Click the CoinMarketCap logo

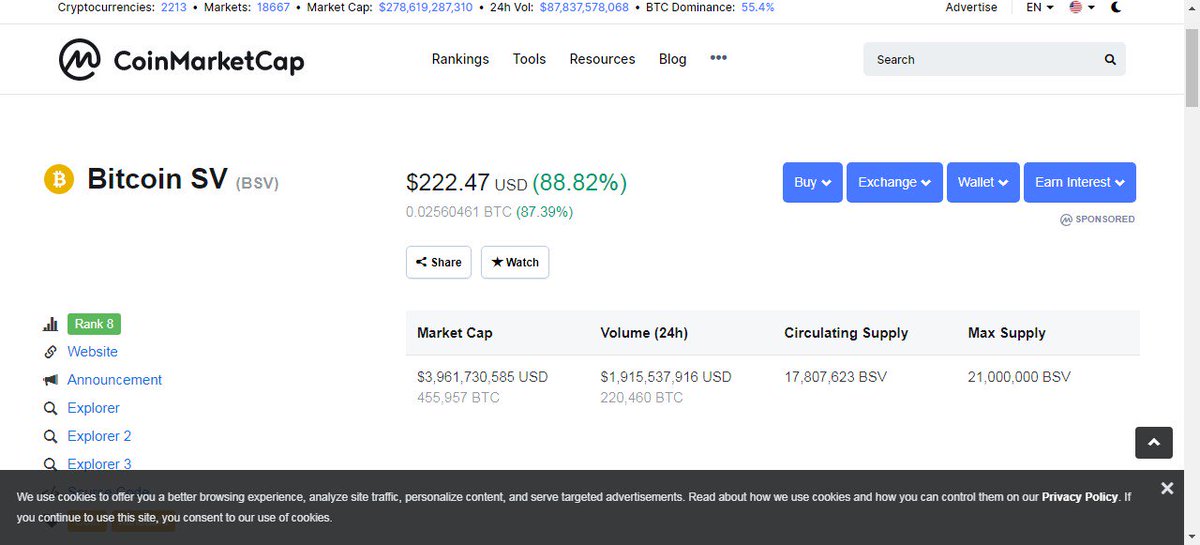181,60
